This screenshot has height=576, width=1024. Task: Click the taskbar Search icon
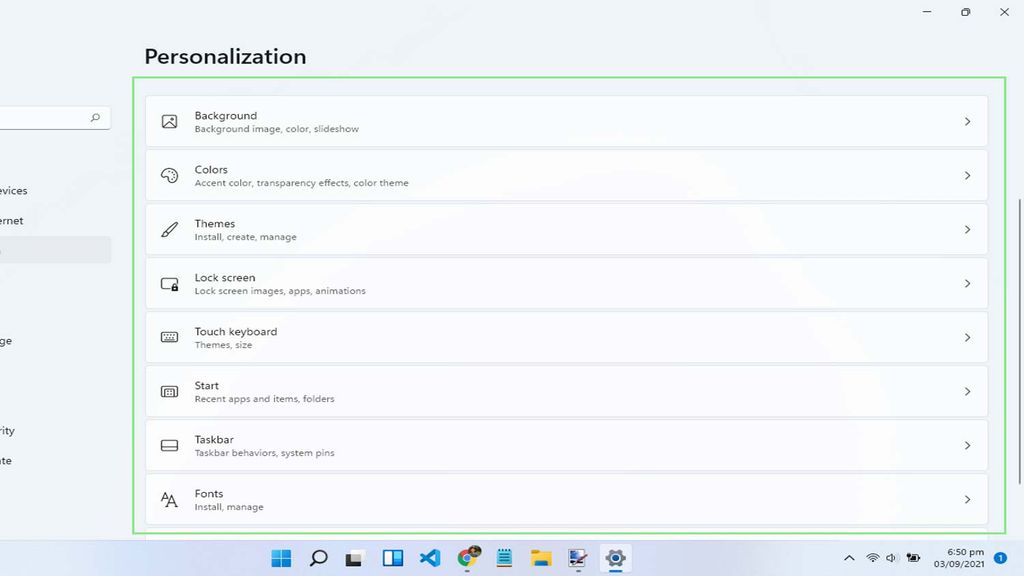(318, 559)
